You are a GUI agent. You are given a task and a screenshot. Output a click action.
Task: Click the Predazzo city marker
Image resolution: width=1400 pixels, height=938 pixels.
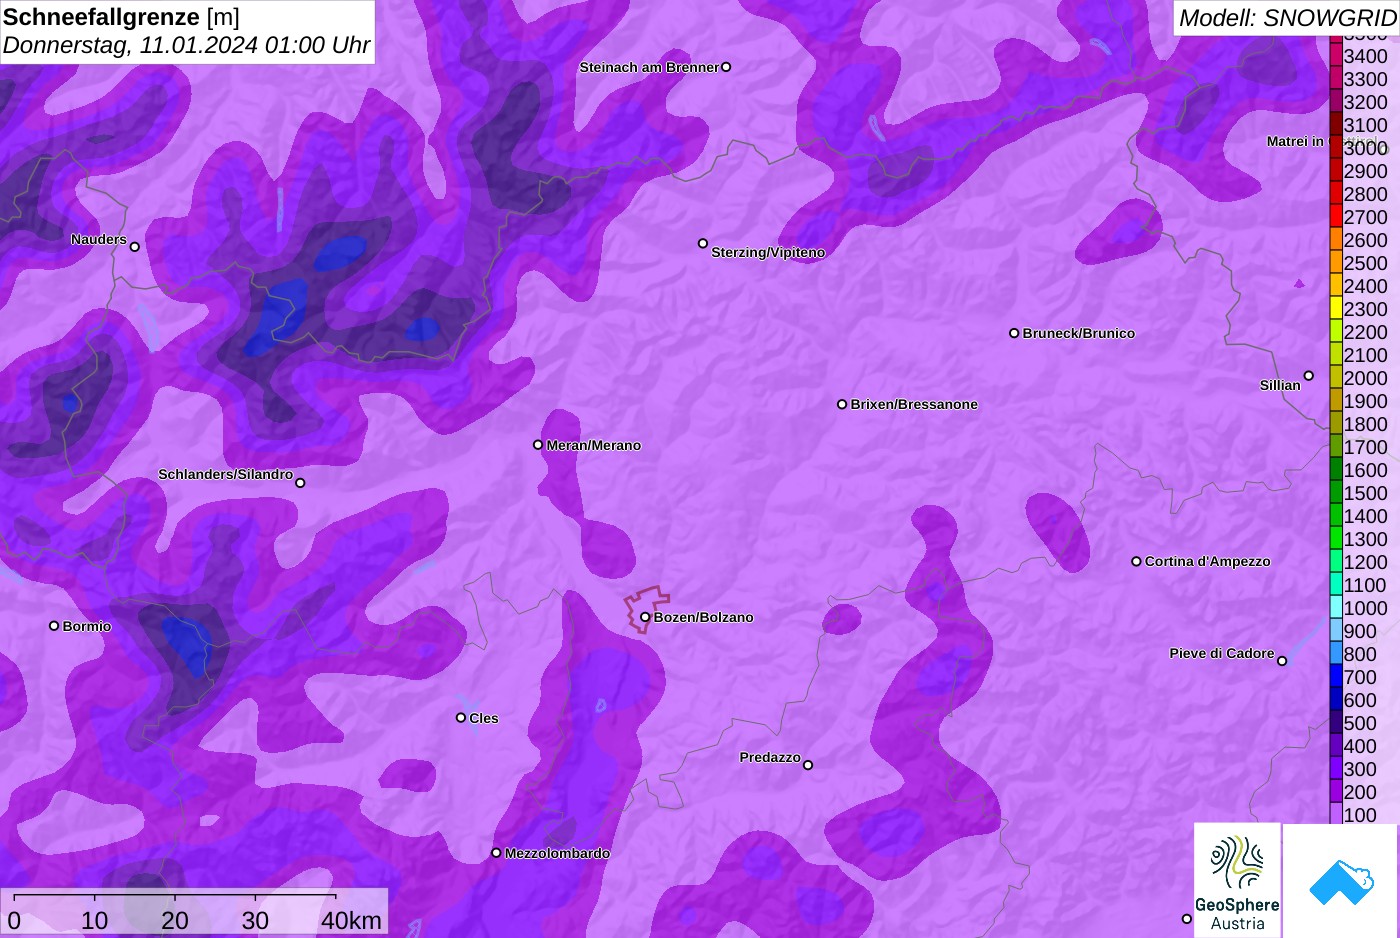[x=808, y=765]
